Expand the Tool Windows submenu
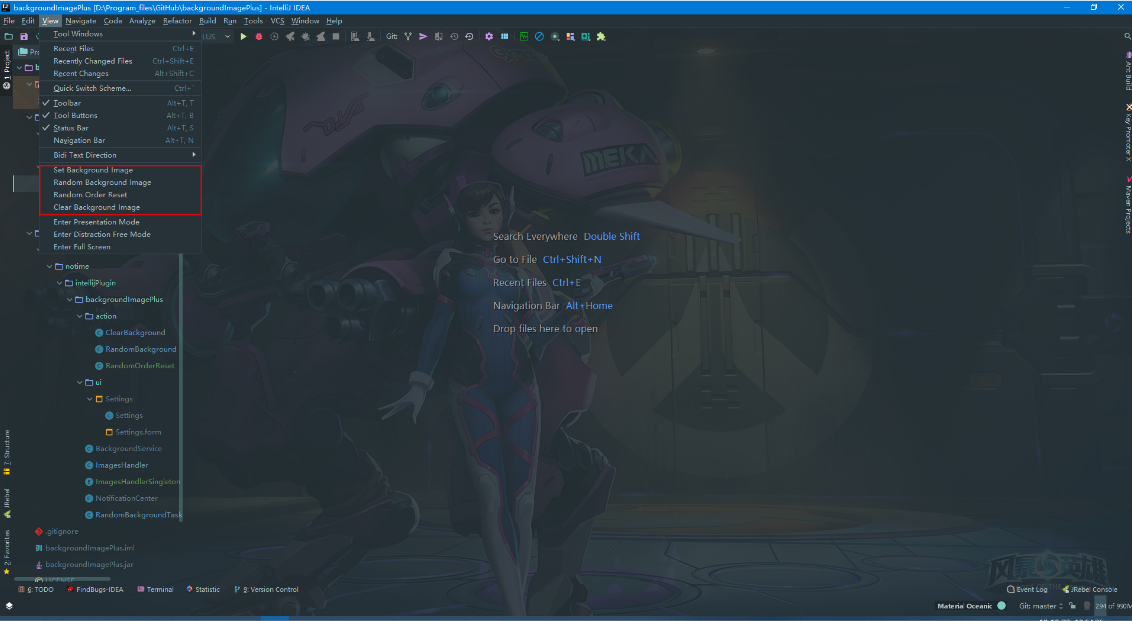 [120, 34]
